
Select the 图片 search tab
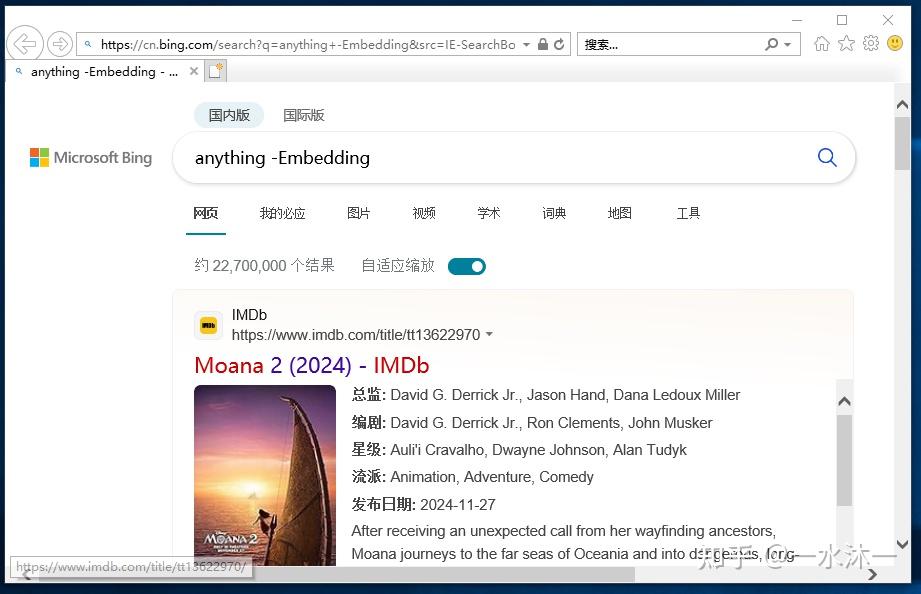(358, 213)
